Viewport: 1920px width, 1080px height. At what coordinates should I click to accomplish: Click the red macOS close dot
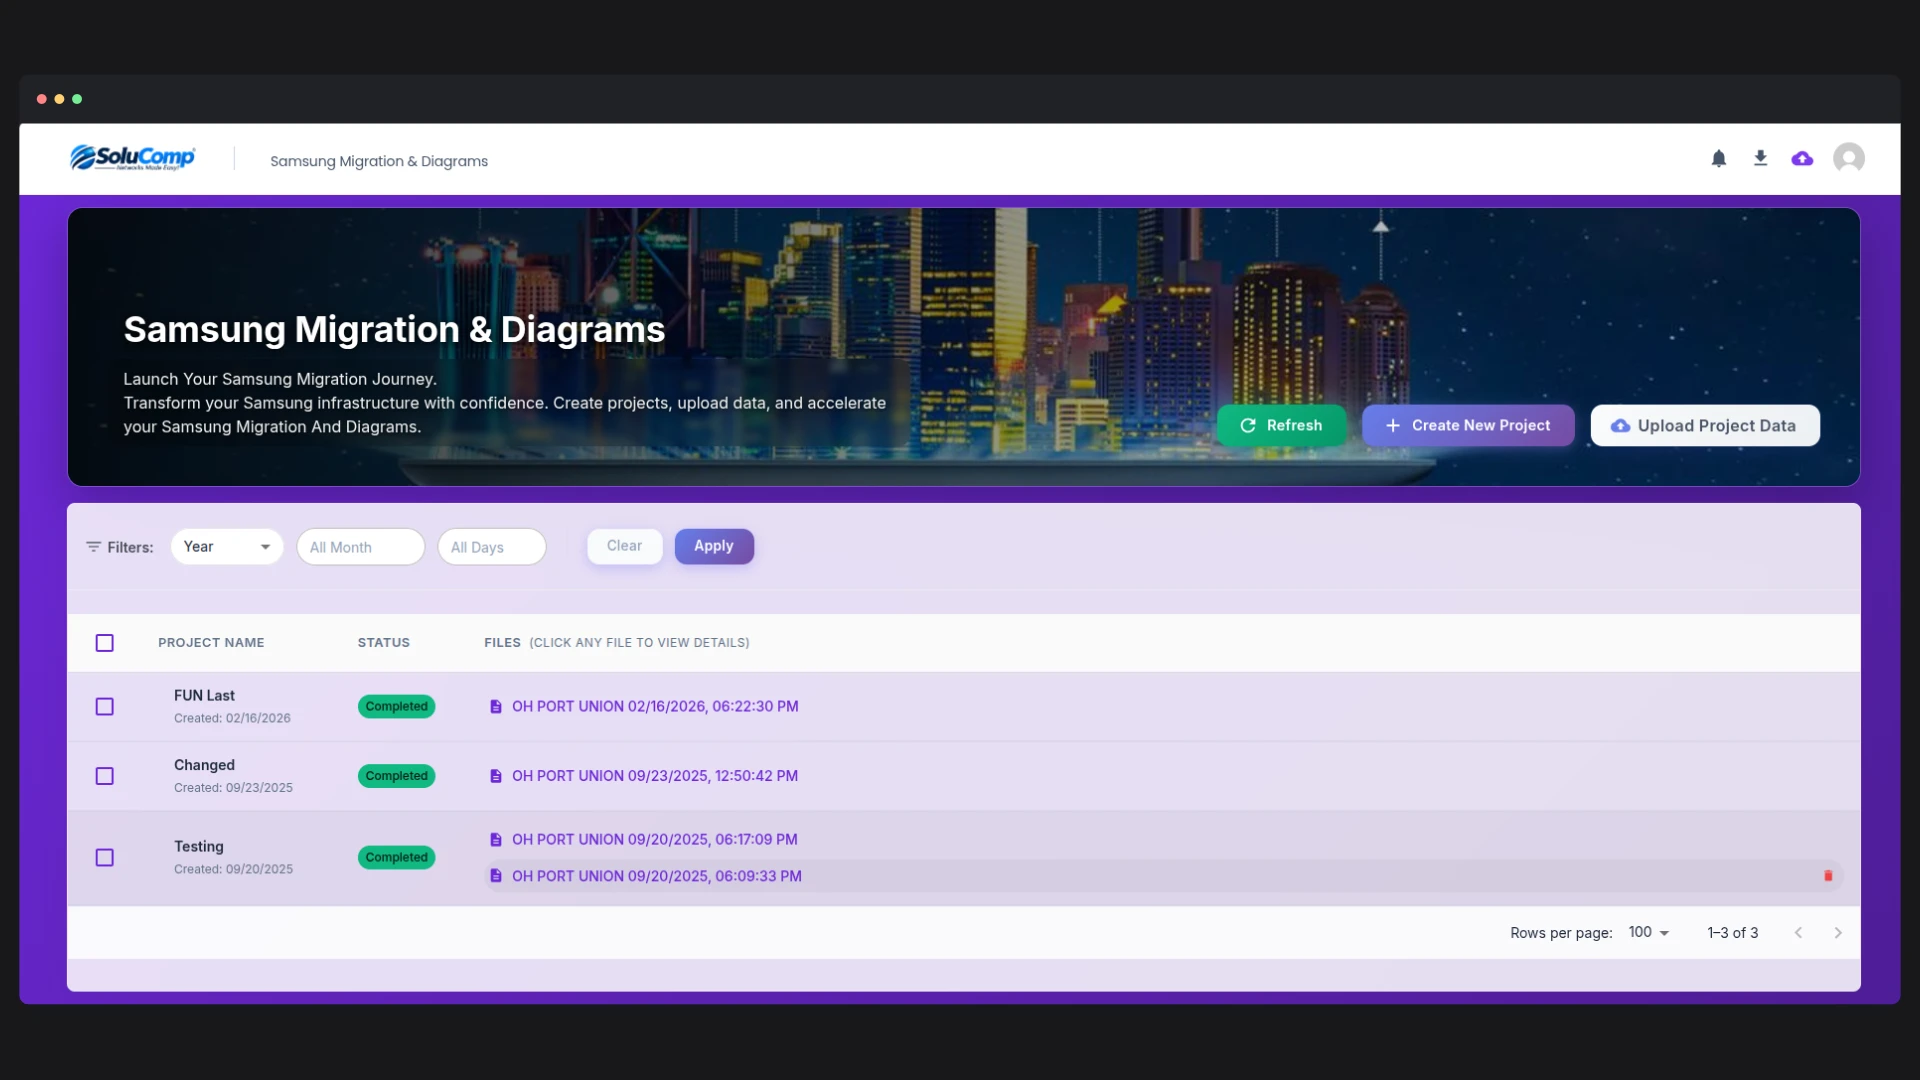coord(42,99)
